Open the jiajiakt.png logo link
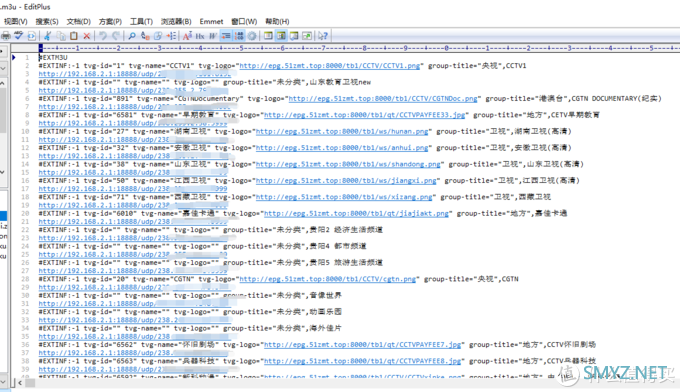 click(356, 214)
